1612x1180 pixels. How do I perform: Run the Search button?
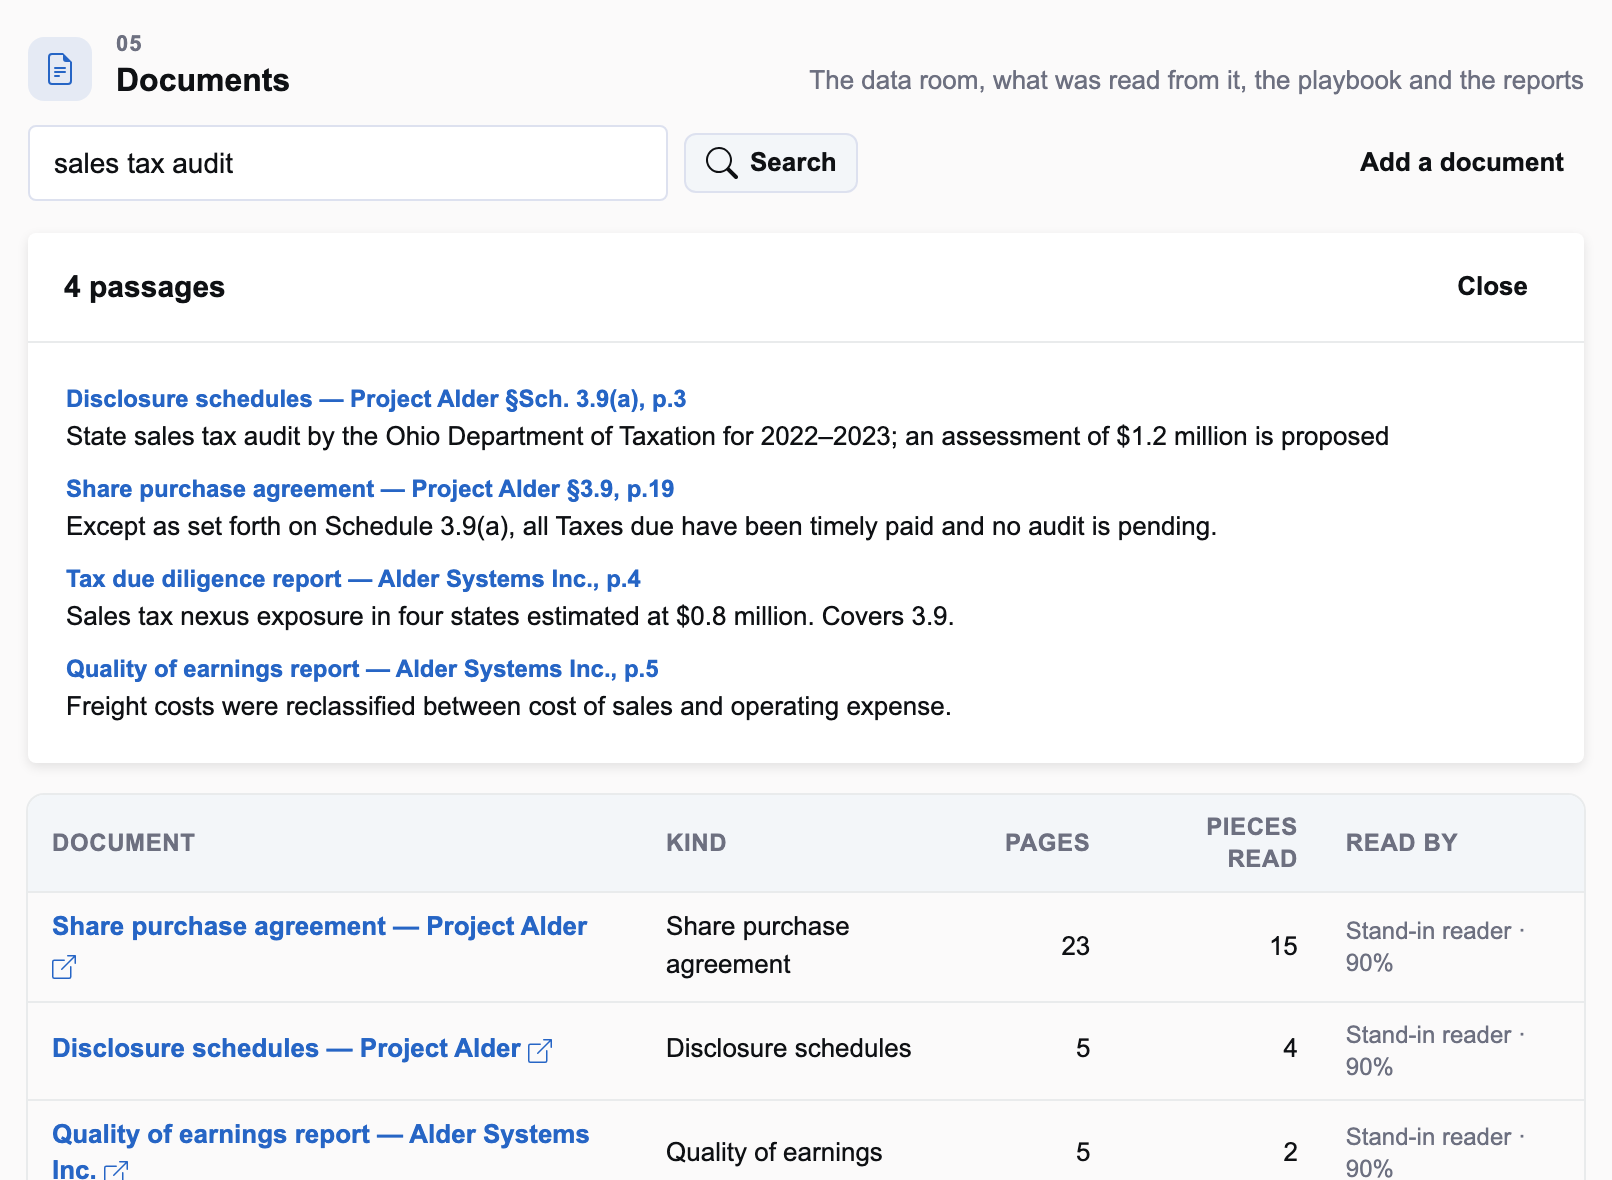[x=771, y=163]
